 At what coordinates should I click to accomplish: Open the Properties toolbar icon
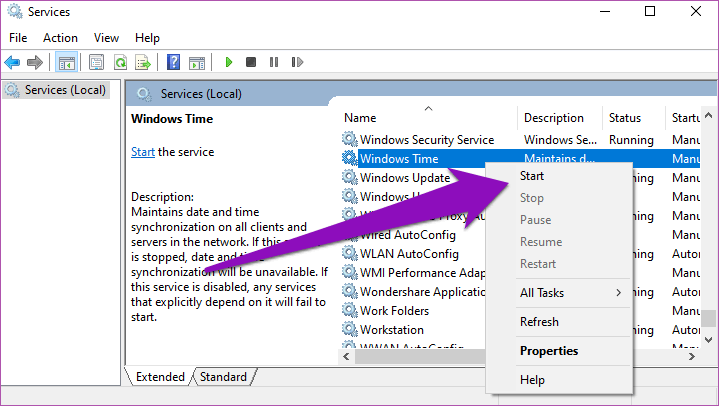point(96,62)
